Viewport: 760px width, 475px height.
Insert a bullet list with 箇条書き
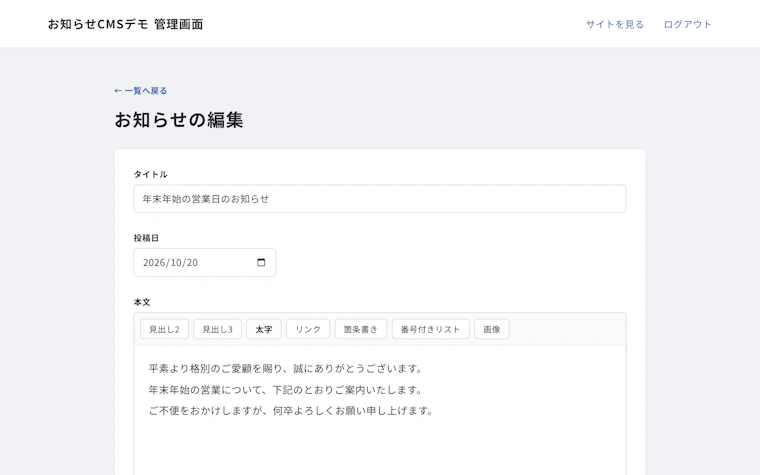361,329
